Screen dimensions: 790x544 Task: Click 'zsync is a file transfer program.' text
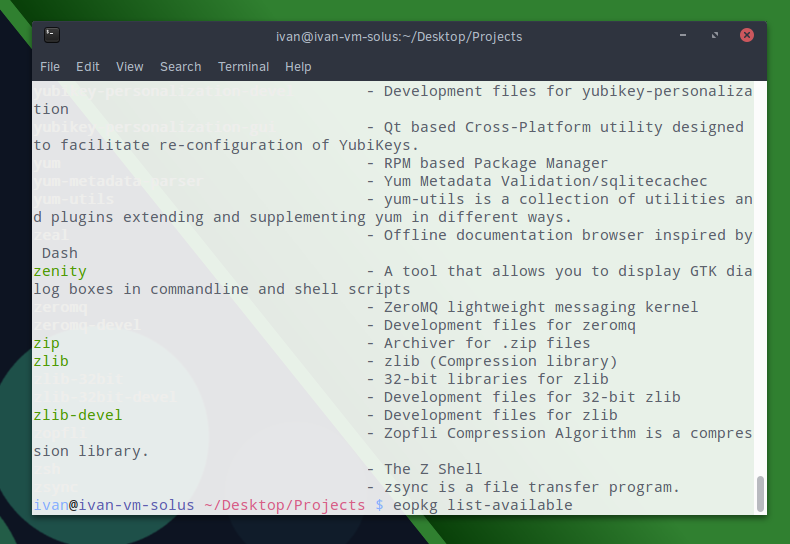532,487
